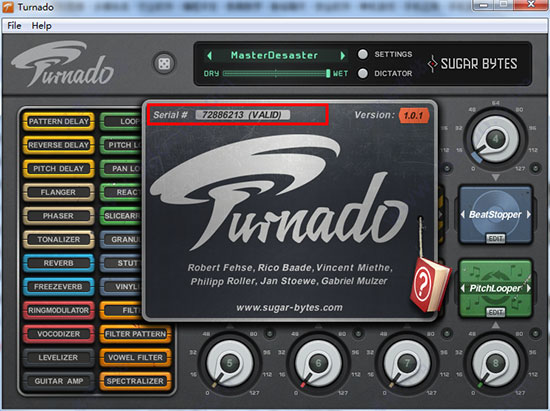This screenshot has width=550, height=411.
Task: Open the www.sugar-bytes.com link
Action: click(289, 308)
